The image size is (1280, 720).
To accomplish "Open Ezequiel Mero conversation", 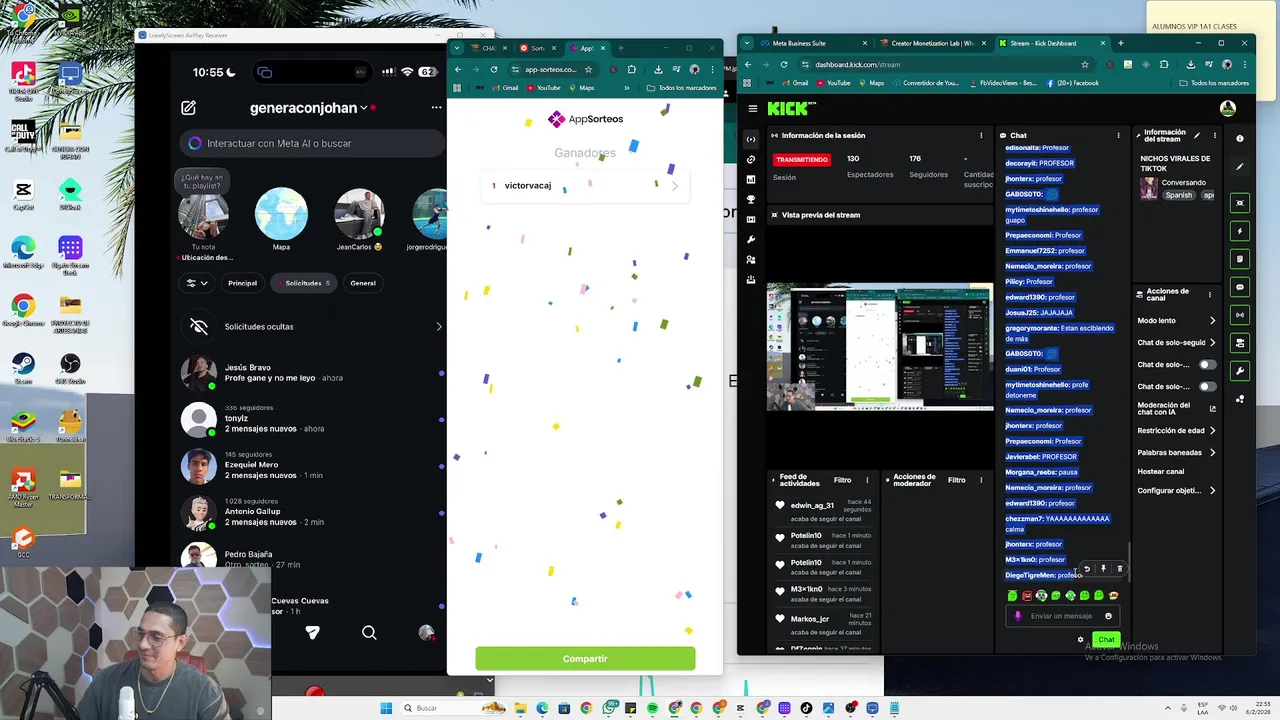I will [x=311, y=465].
